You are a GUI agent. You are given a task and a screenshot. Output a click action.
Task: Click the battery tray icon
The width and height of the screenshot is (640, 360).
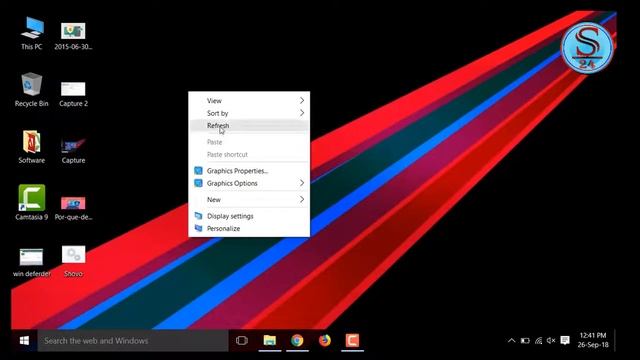(x=525, y=340)
